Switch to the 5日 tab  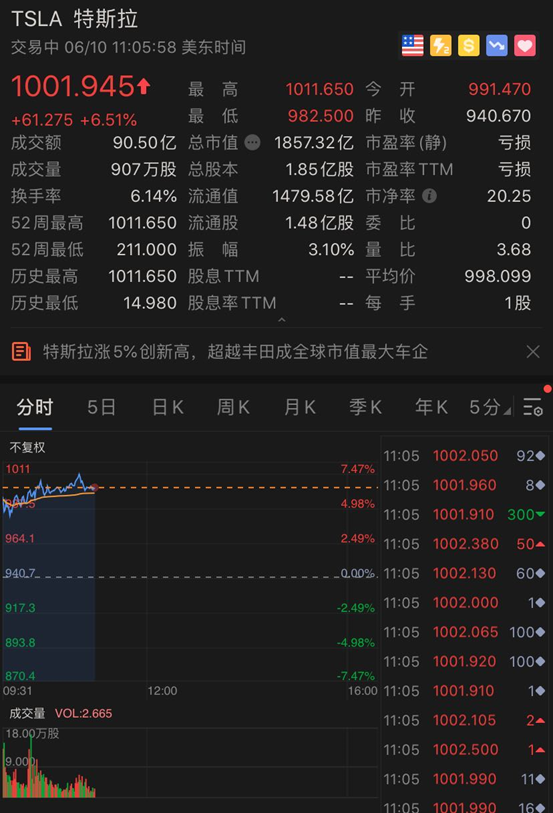101,408
